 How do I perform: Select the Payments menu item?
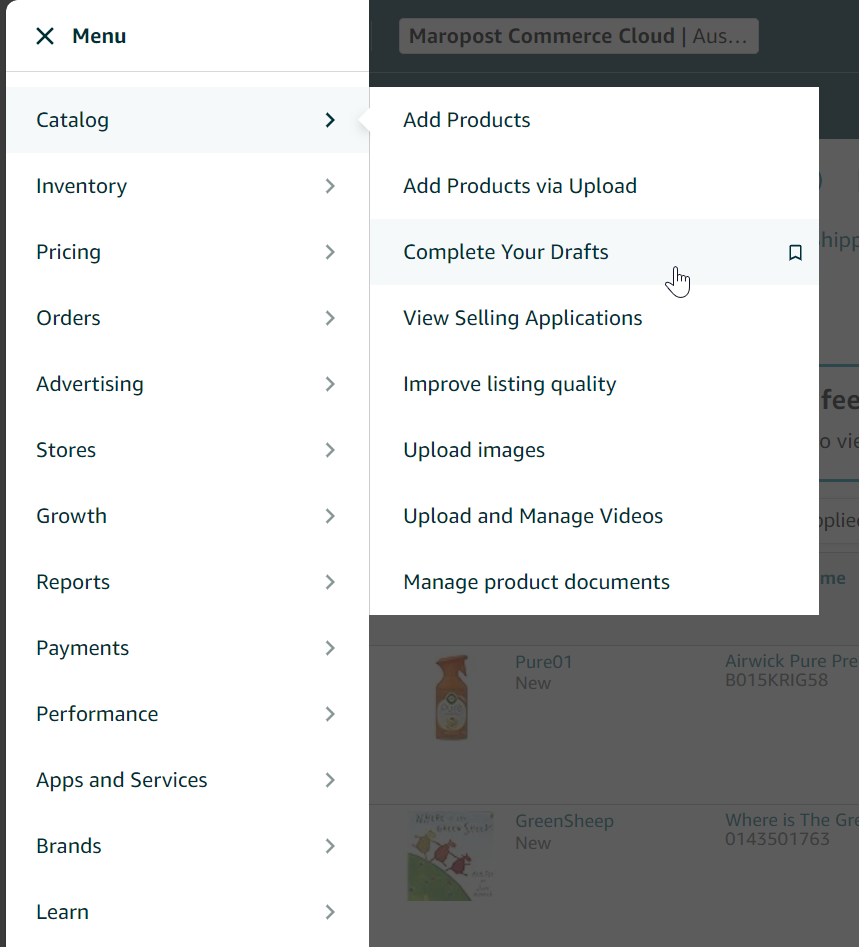click(x=187, y=648)
